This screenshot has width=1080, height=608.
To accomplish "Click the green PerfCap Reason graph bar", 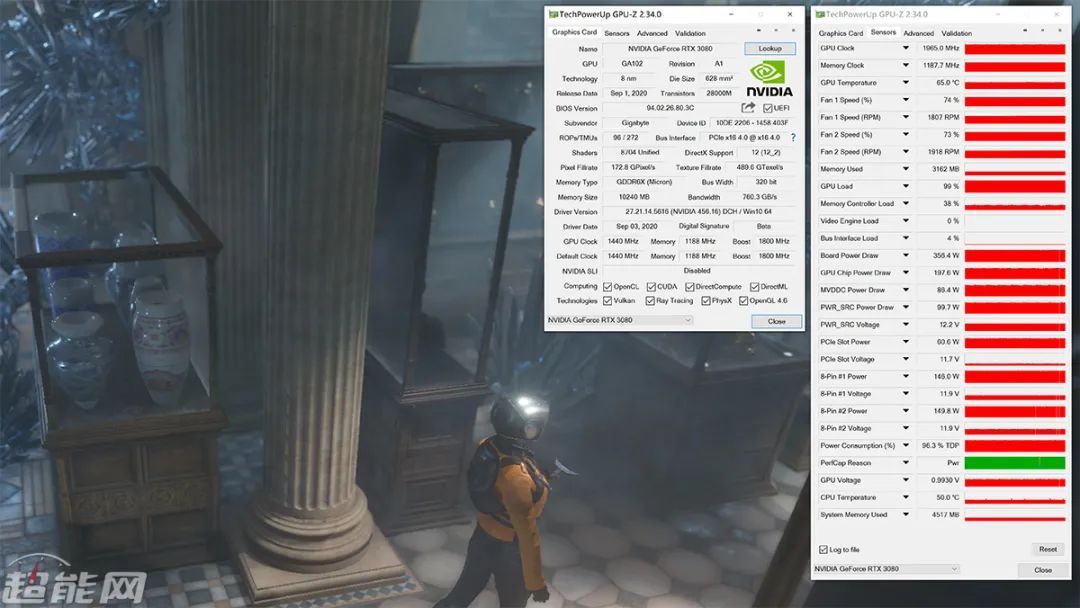I will coord(1015,463).
